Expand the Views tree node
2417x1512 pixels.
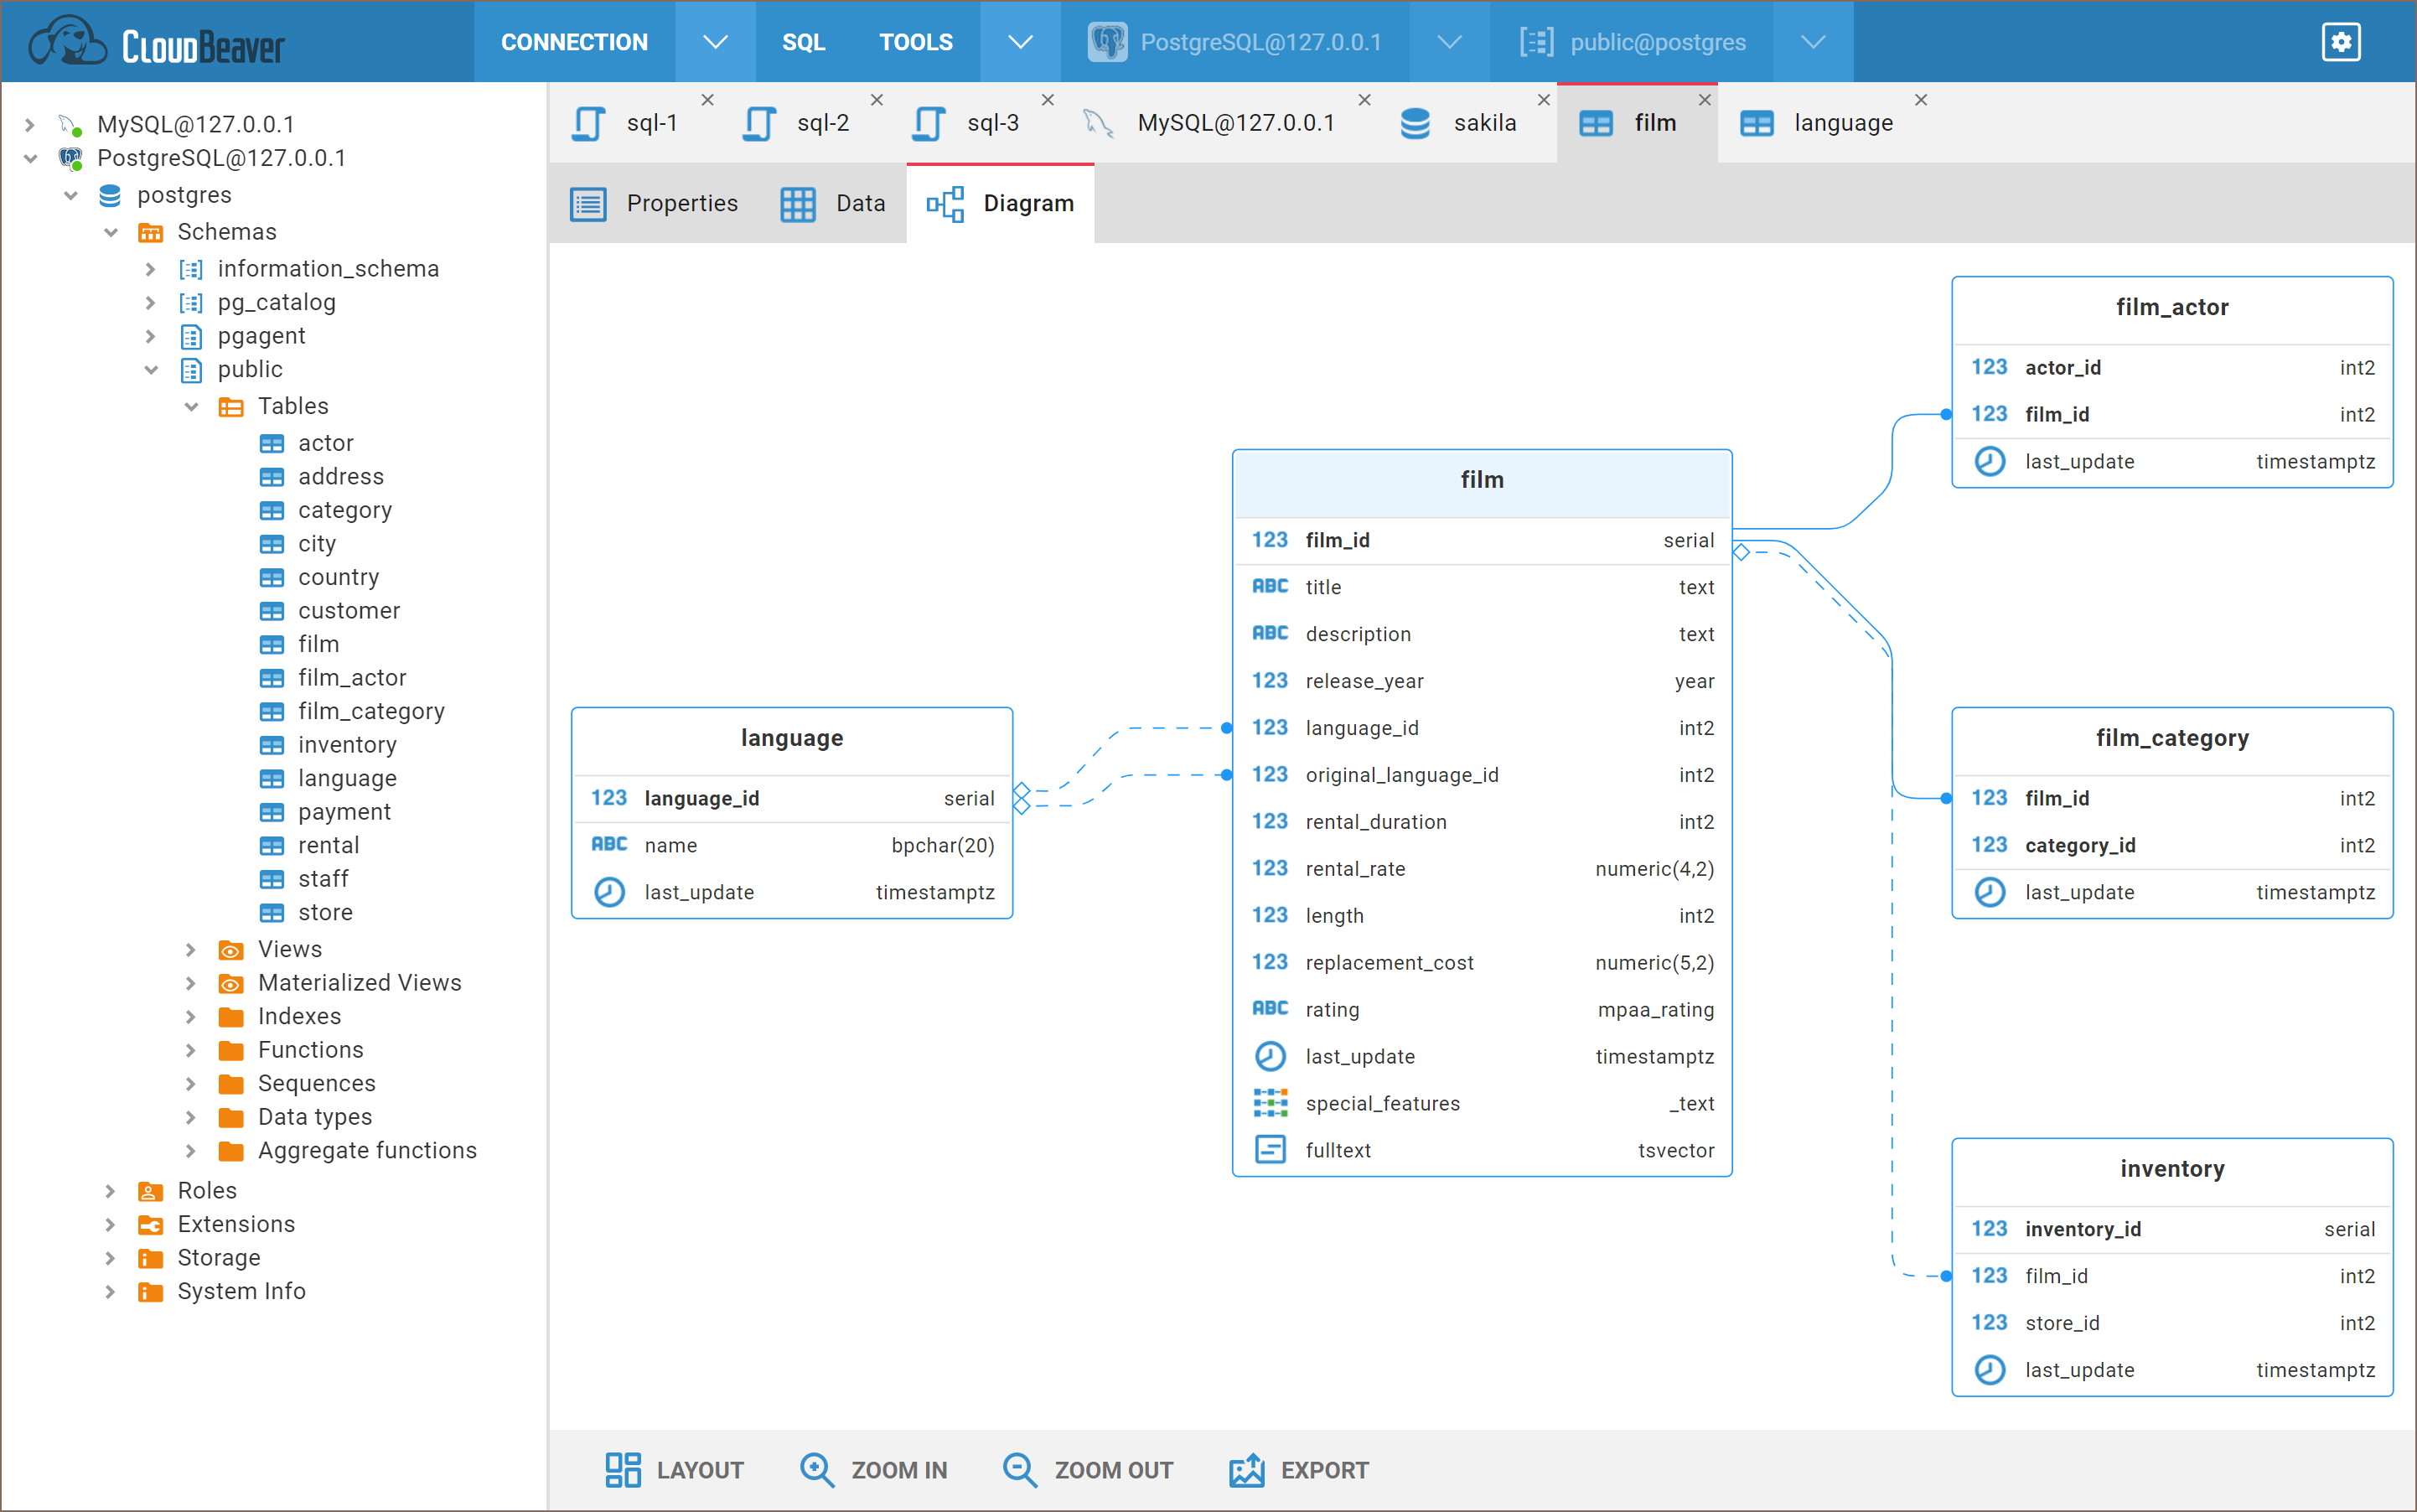[x=189, y=948]
